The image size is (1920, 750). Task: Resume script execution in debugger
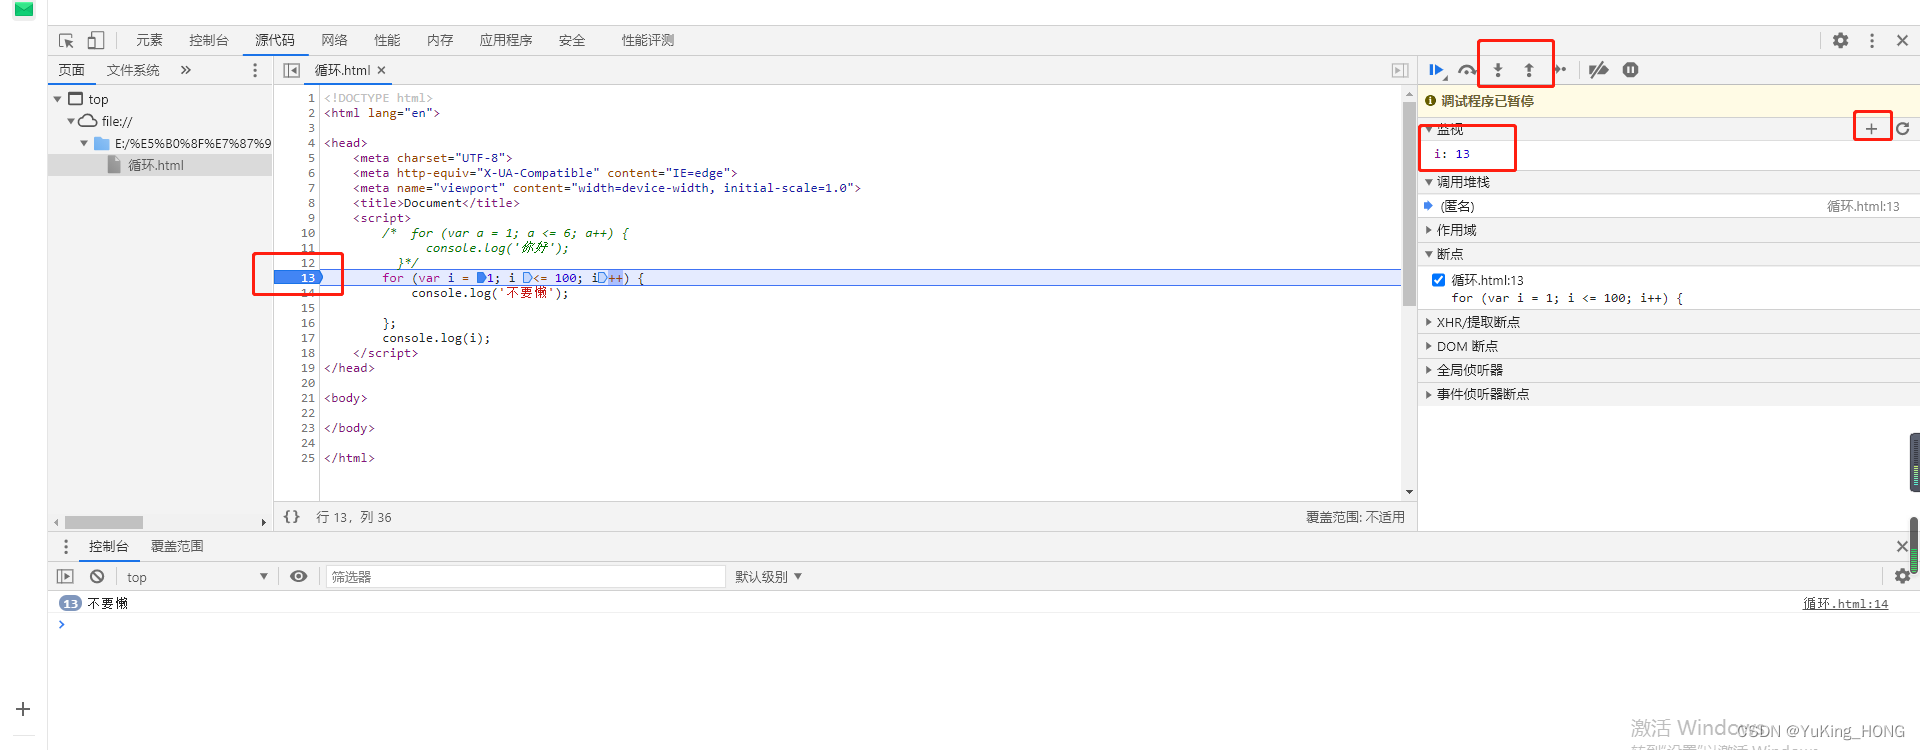[x=1437, y=70]
